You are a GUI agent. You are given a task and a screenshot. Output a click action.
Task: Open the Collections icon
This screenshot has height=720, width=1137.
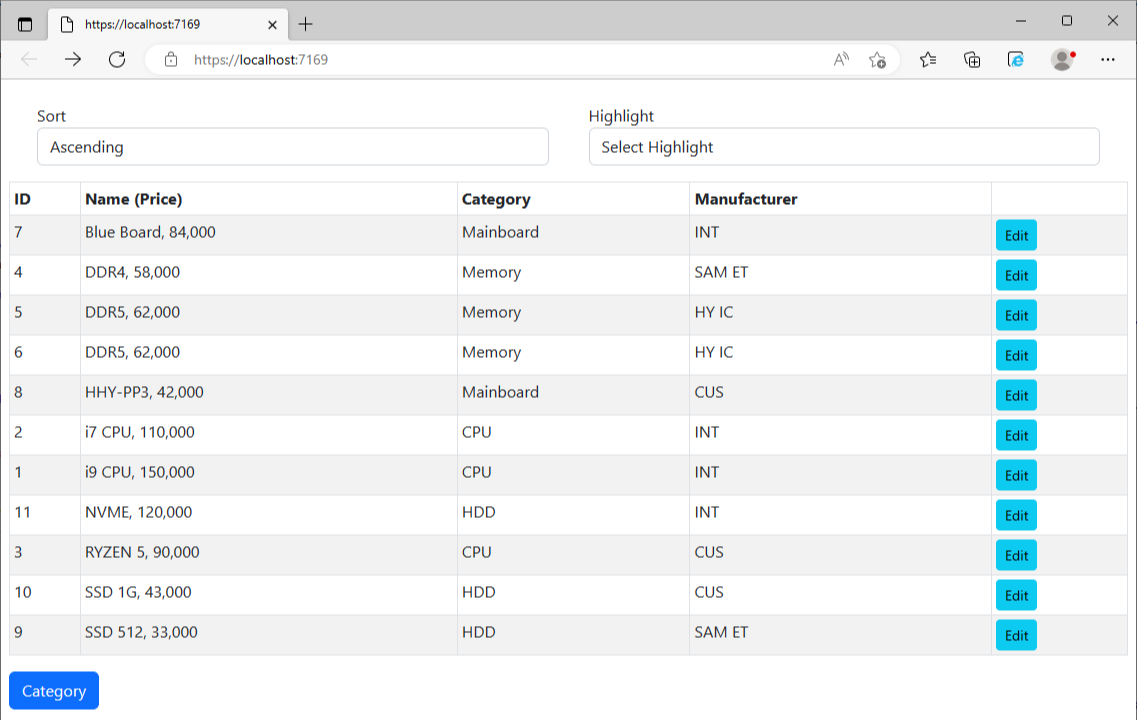click(x=972, y=59)
